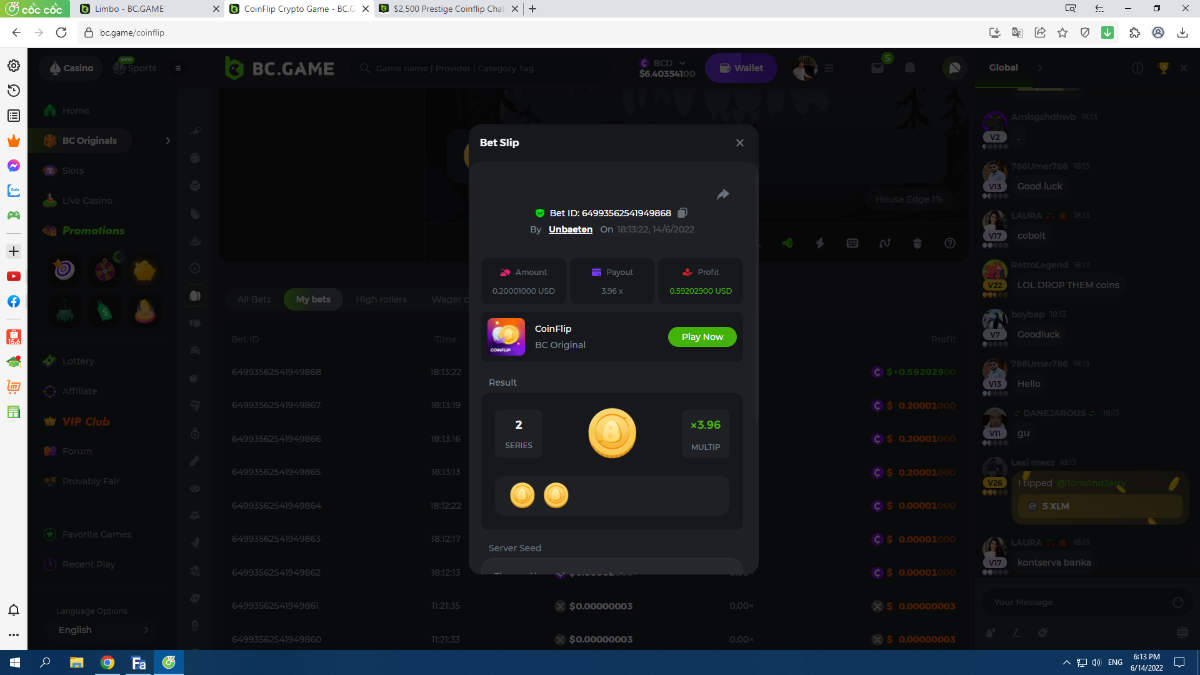Open Messenger from the browser sidebar

pos(14,166)
